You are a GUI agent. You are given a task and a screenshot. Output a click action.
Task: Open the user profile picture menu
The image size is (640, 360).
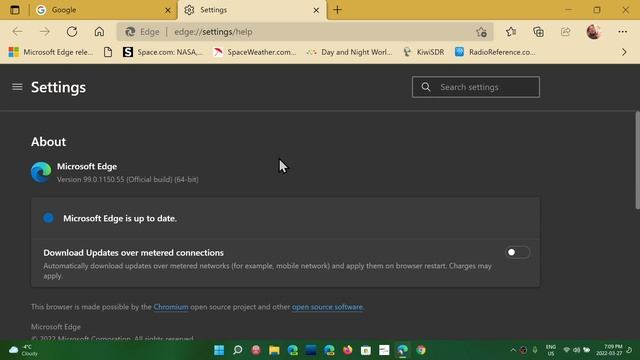593,31
